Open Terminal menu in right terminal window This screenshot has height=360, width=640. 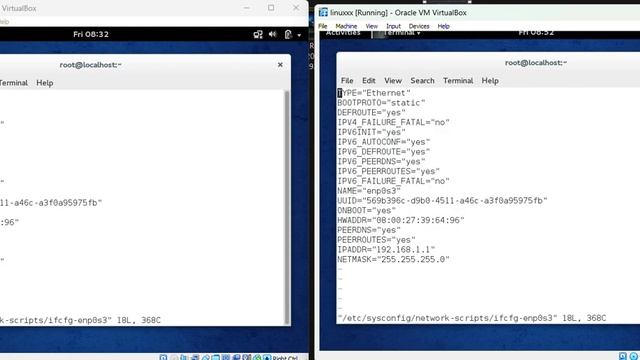[x=458, y=81]
